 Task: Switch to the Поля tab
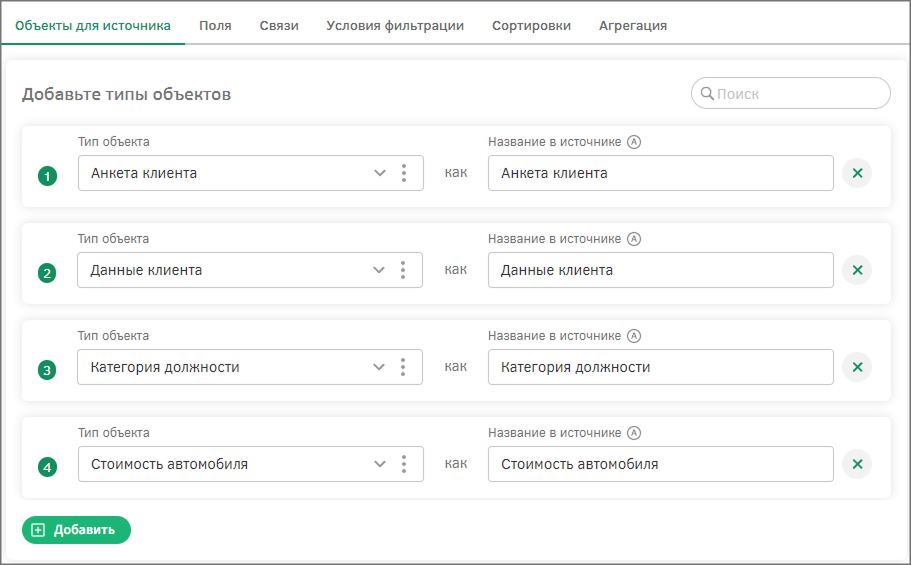pos(215,26)
